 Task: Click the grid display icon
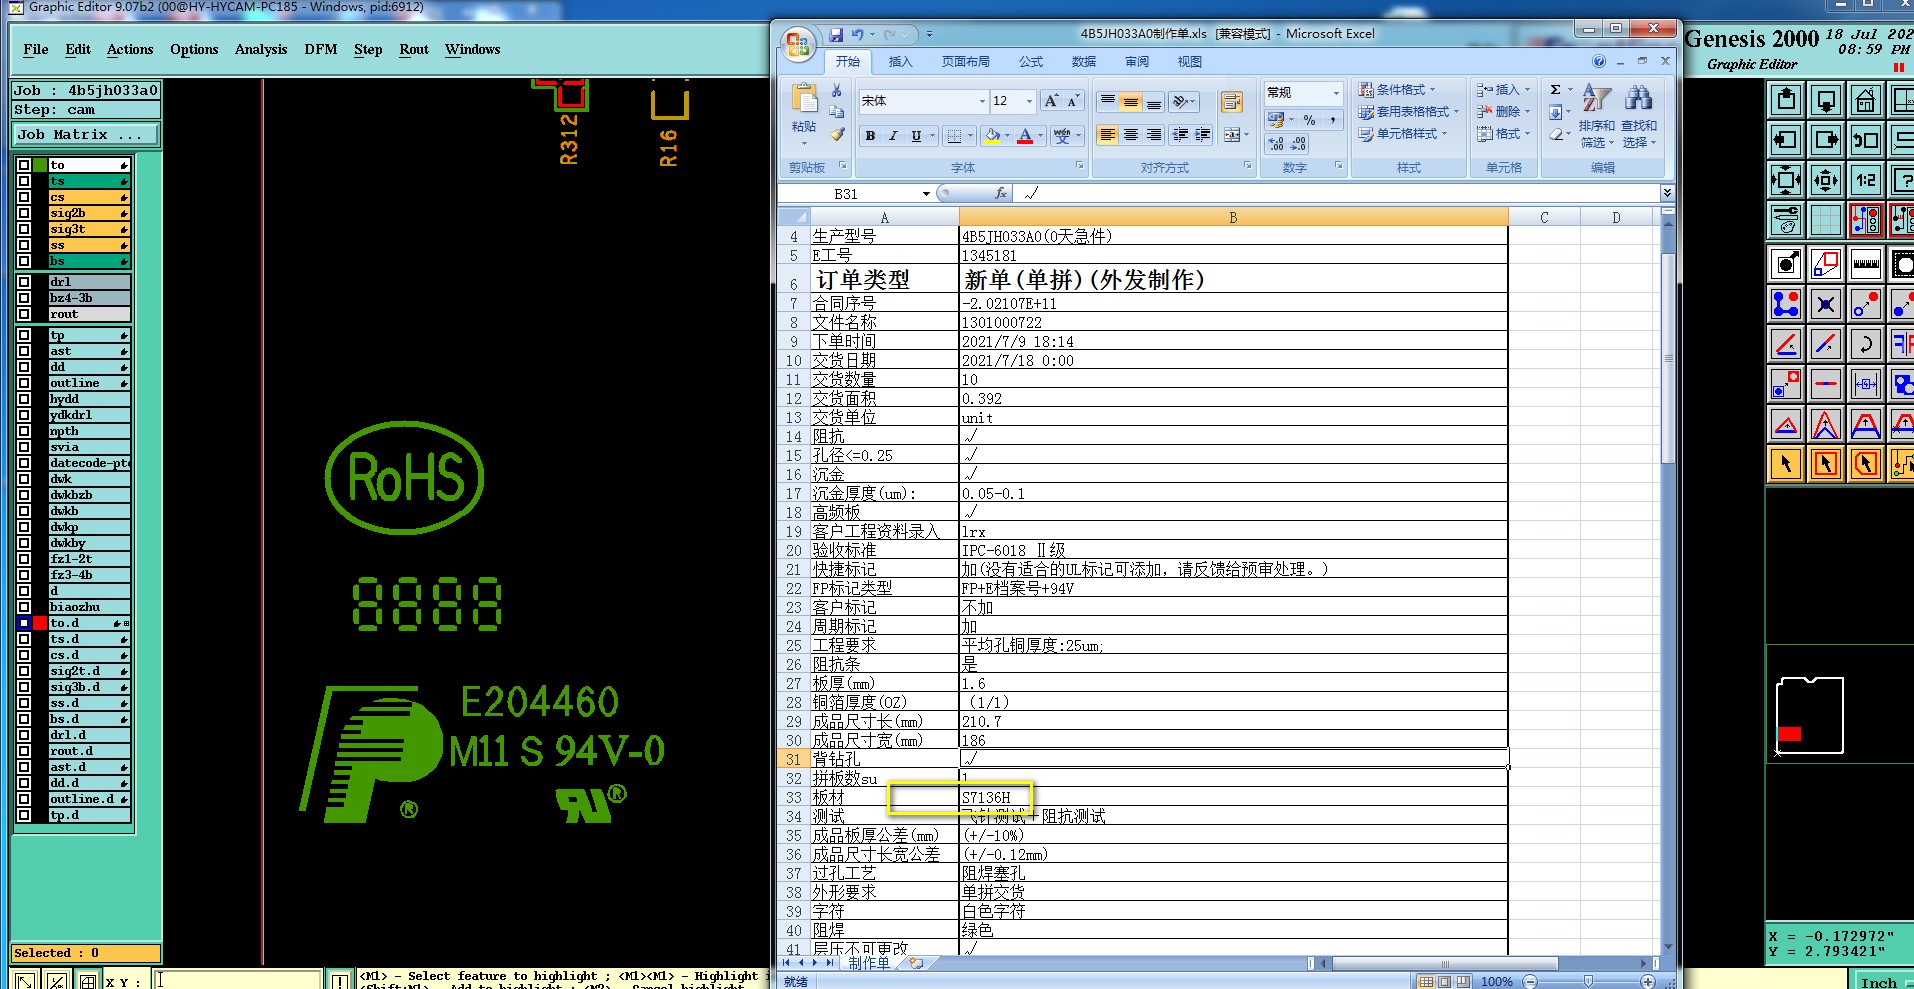pyautogui.click(x=1826, y=219)
